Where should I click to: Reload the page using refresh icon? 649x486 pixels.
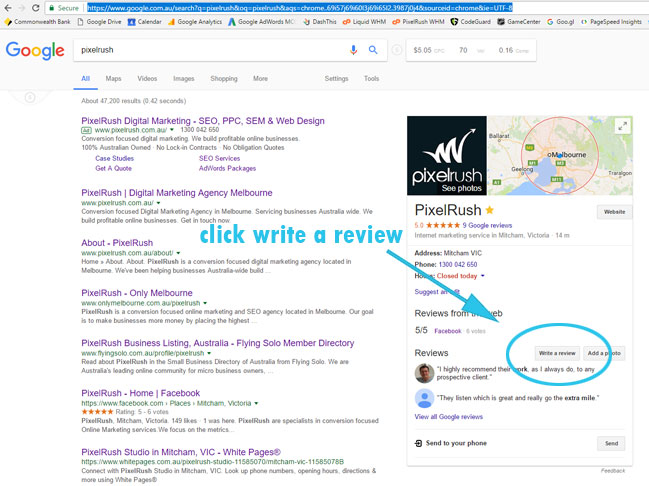pyautogui.click(x=37, y=6)
